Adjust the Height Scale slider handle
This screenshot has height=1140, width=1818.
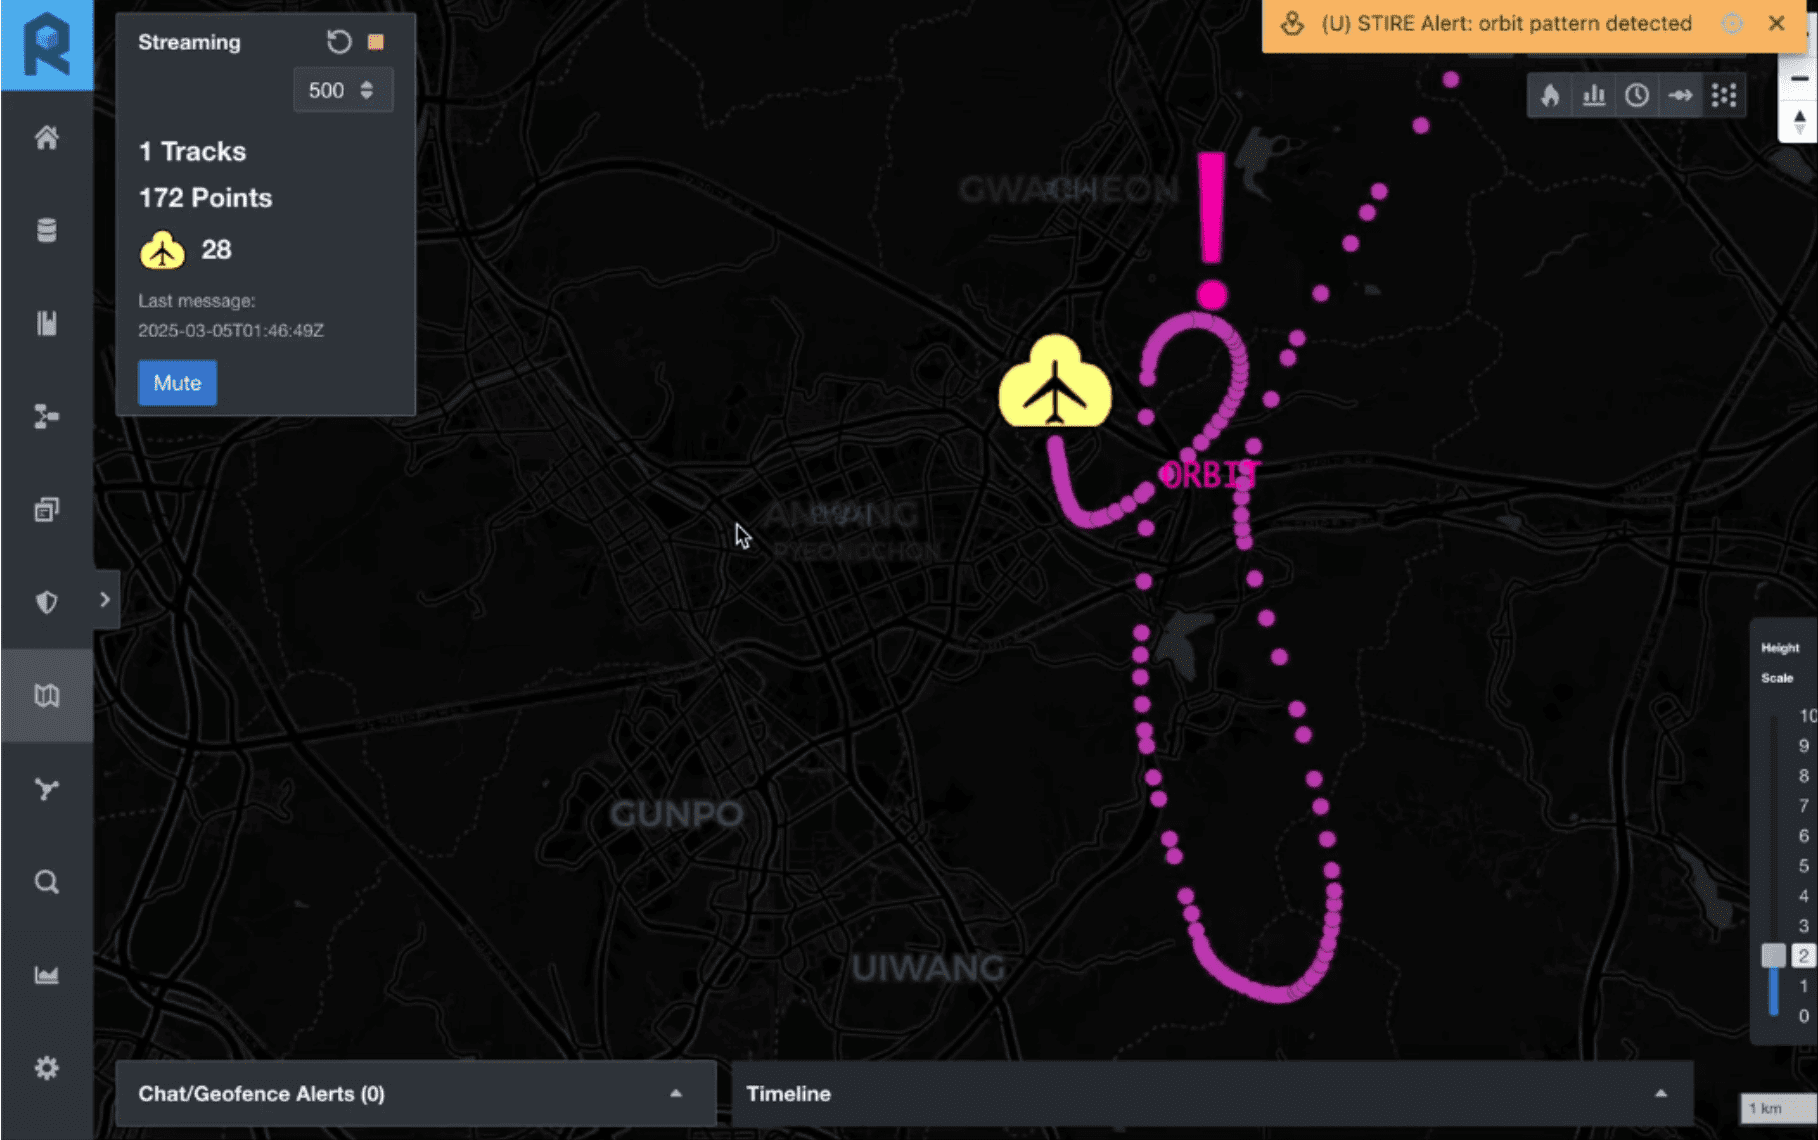point(1773,956)
